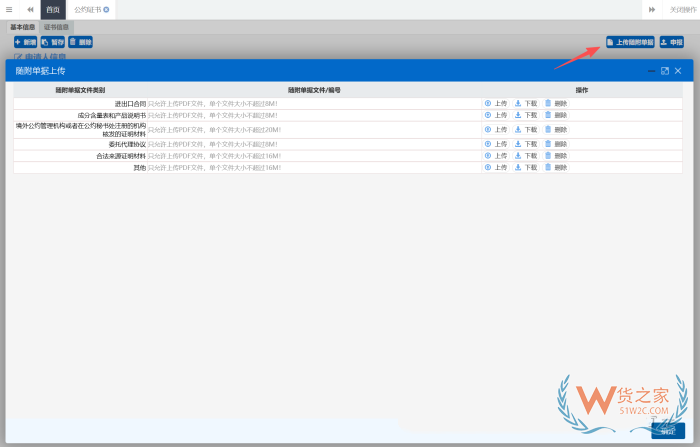Click the file field for 成分含量表和产品说明书
The image size is (700, 447).
(x=314, y=115)
